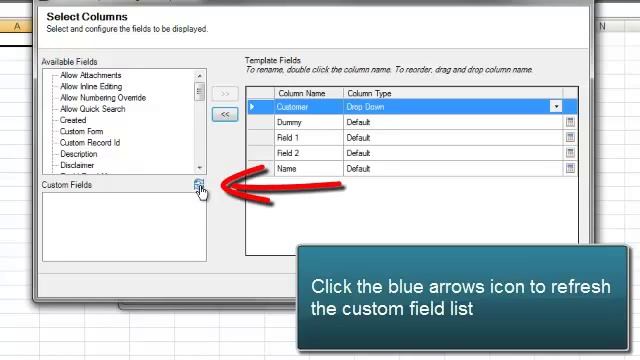Open column settings icon for Field 1 row
The width and height of the screenshot is (640, 360).
(570, 137)
